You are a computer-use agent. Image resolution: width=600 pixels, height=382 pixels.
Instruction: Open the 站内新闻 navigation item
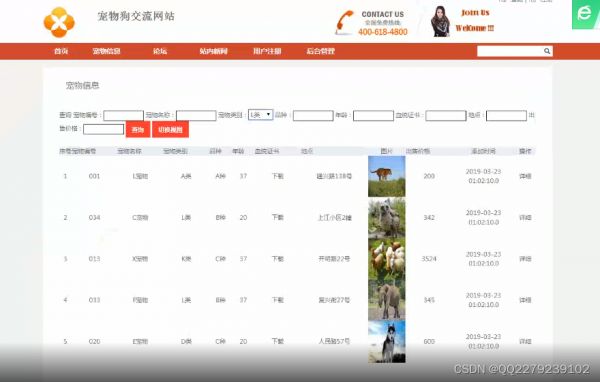pyautogui.click(x=213, y=51)
